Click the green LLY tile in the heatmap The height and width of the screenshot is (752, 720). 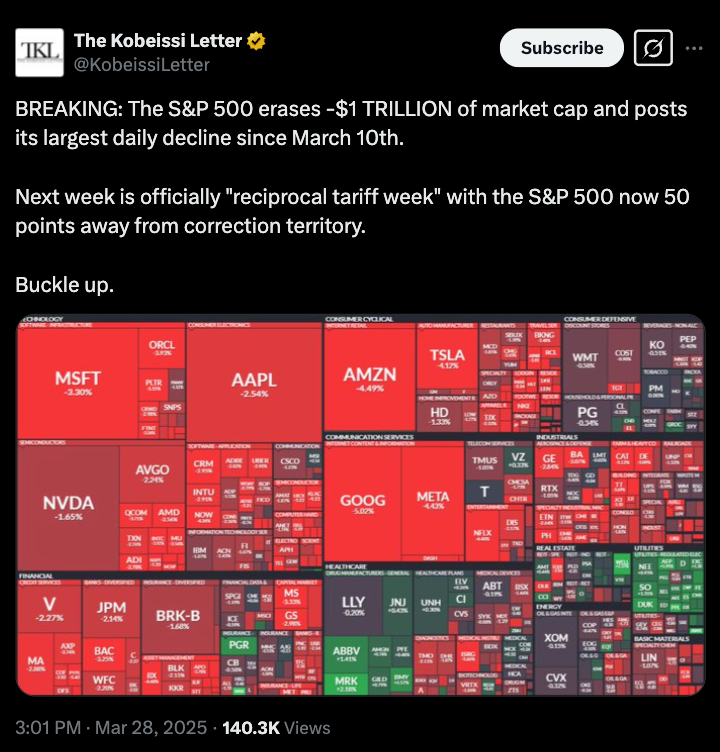pyautogui.click(x=353, y=604)
